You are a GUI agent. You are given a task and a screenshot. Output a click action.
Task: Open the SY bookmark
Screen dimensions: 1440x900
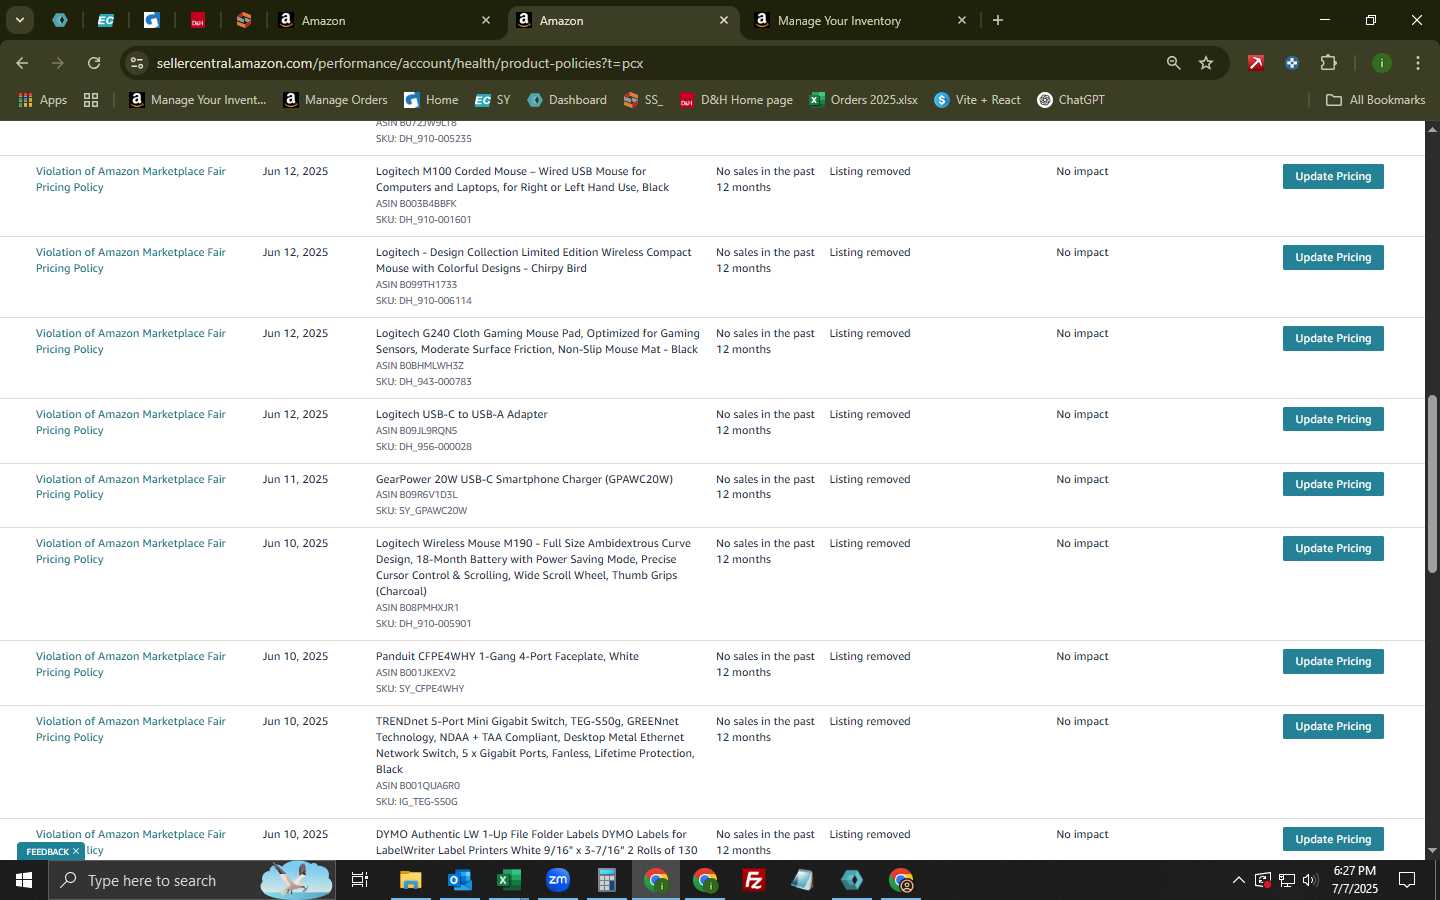point(492,100)
